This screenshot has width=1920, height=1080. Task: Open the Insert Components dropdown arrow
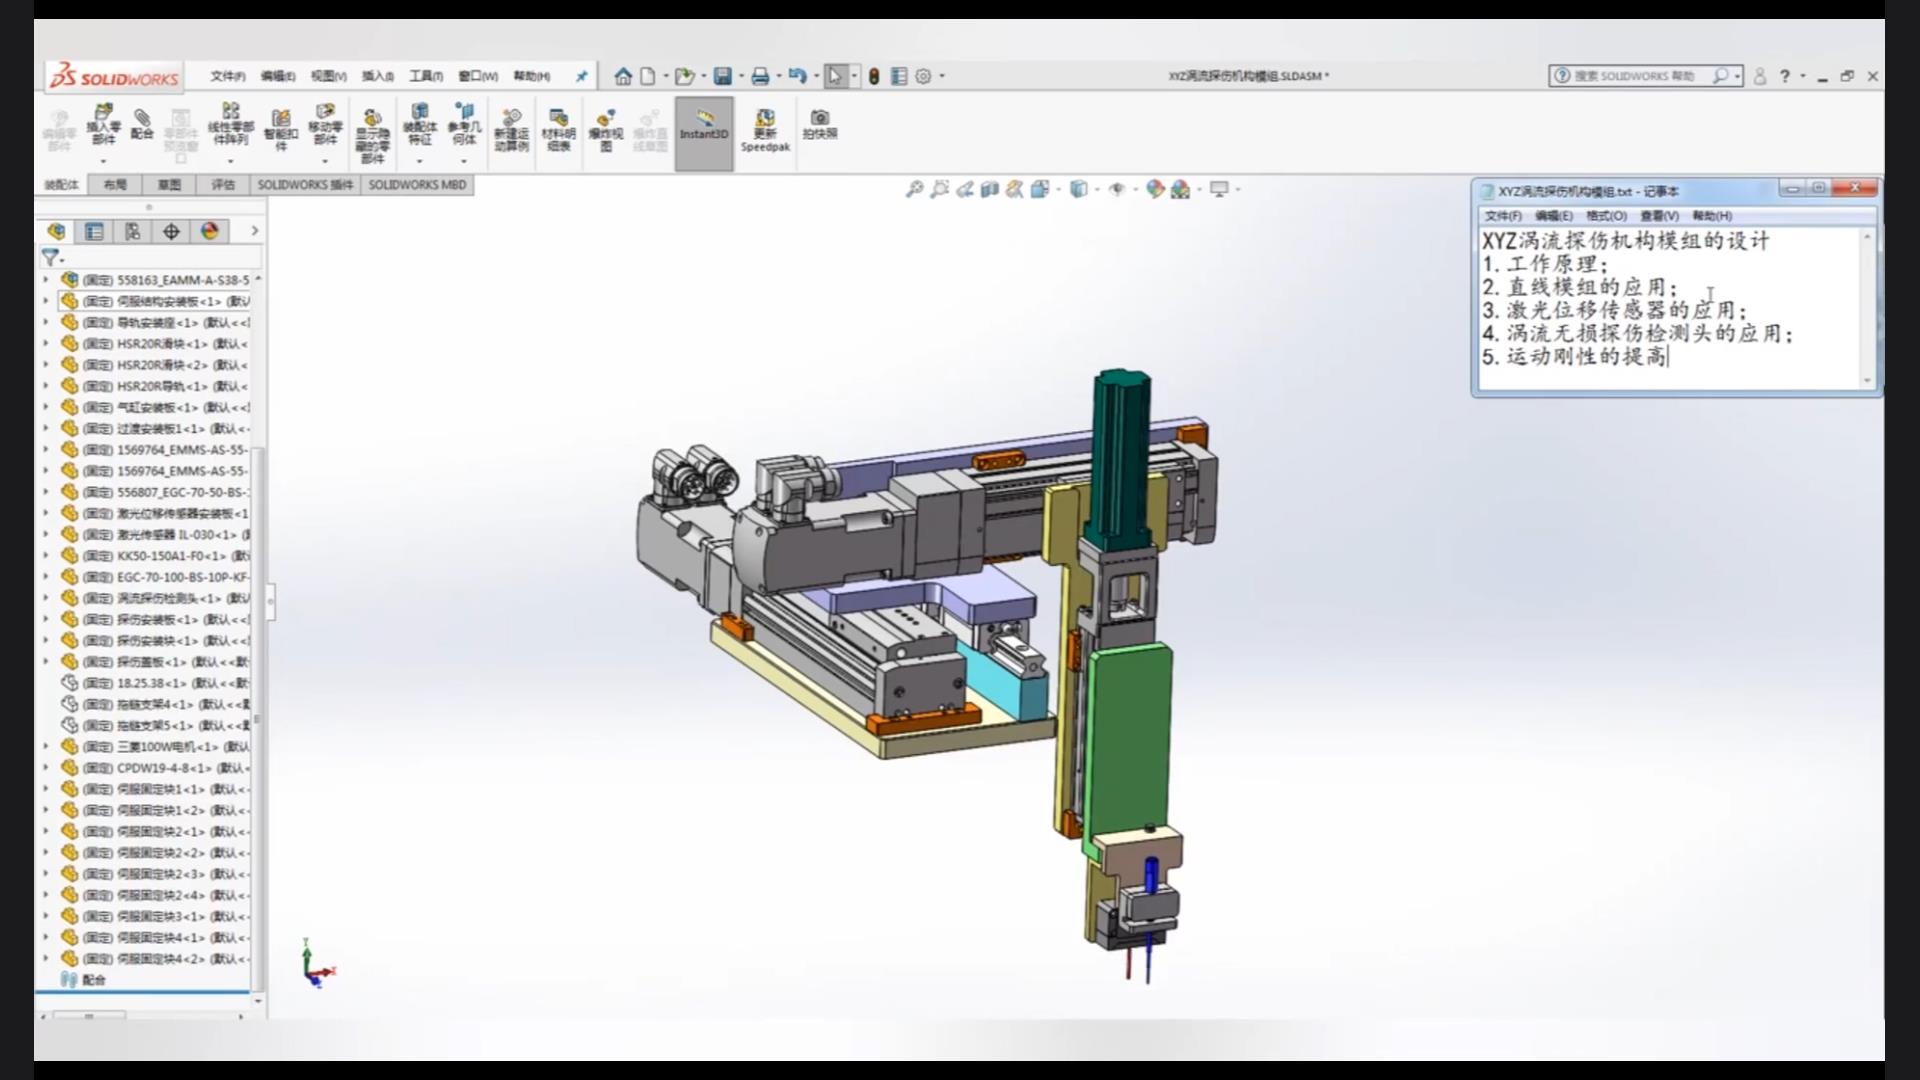click(103, 161)
